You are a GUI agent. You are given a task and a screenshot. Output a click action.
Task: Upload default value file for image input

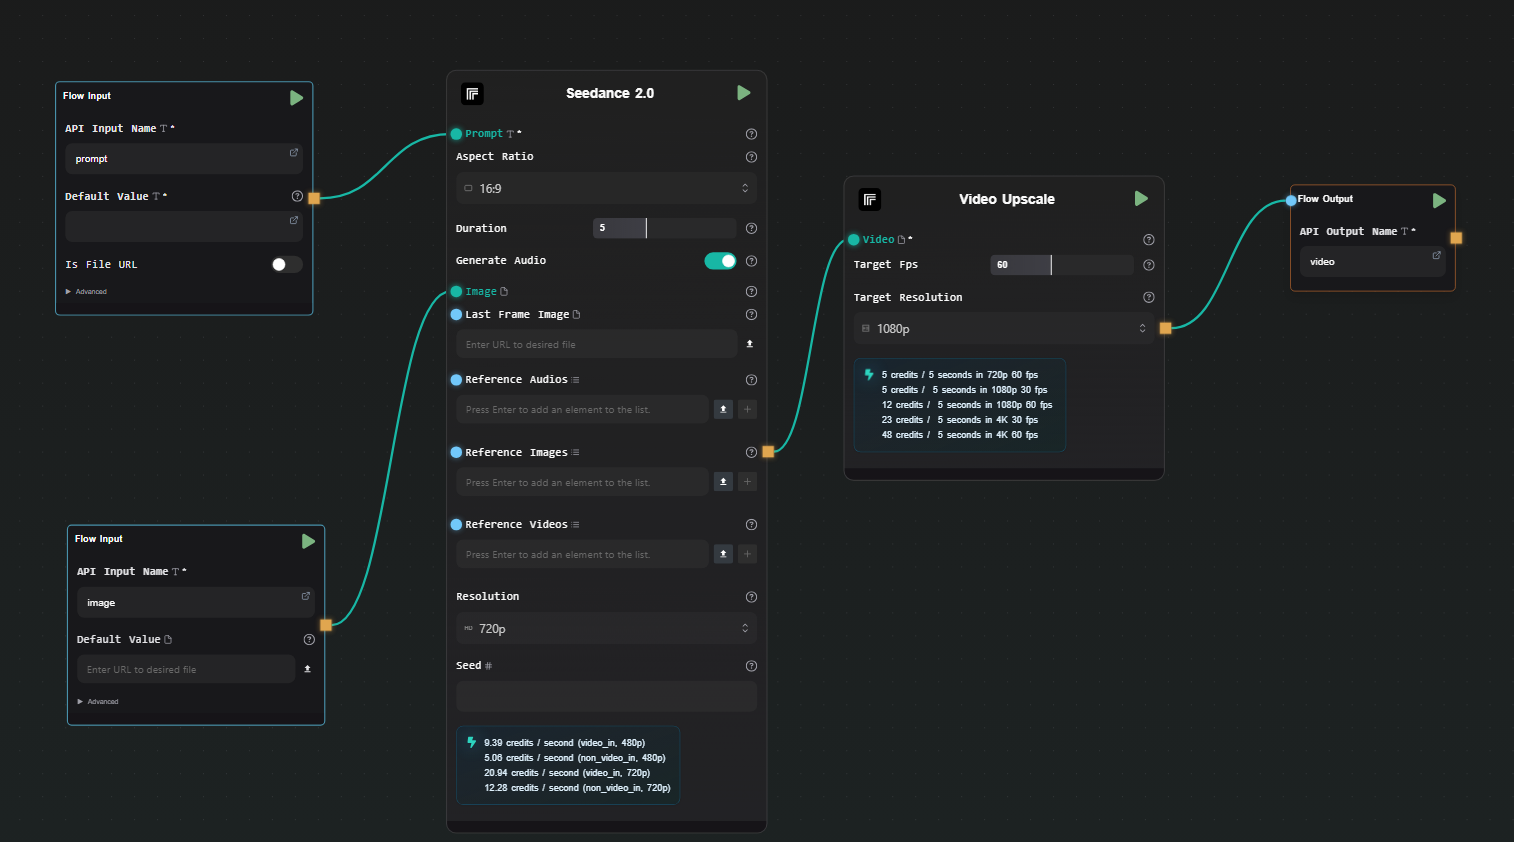pyautogui.click(x=307, y=669)
